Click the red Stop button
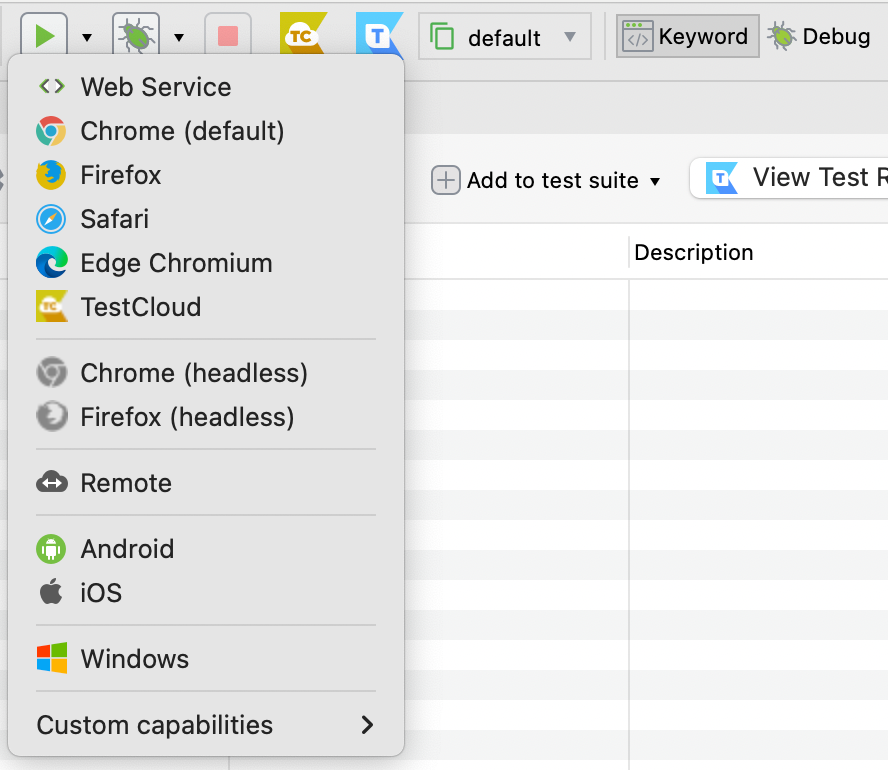This screenshot has height=770, width=888. click(228, 36)
